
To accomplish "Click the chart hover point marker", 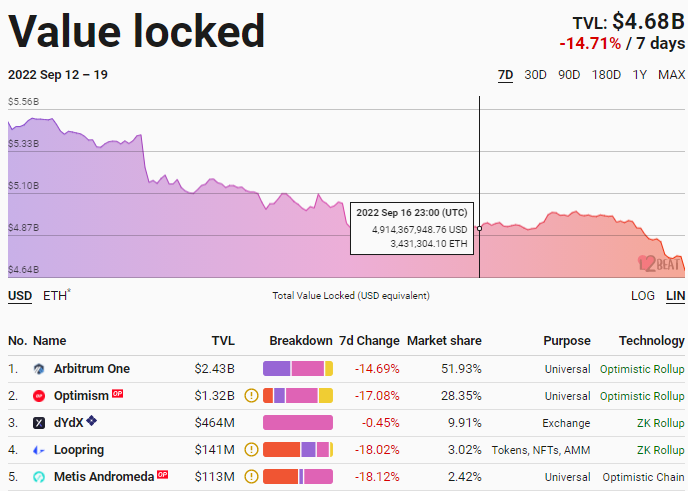I will (480, 228).
